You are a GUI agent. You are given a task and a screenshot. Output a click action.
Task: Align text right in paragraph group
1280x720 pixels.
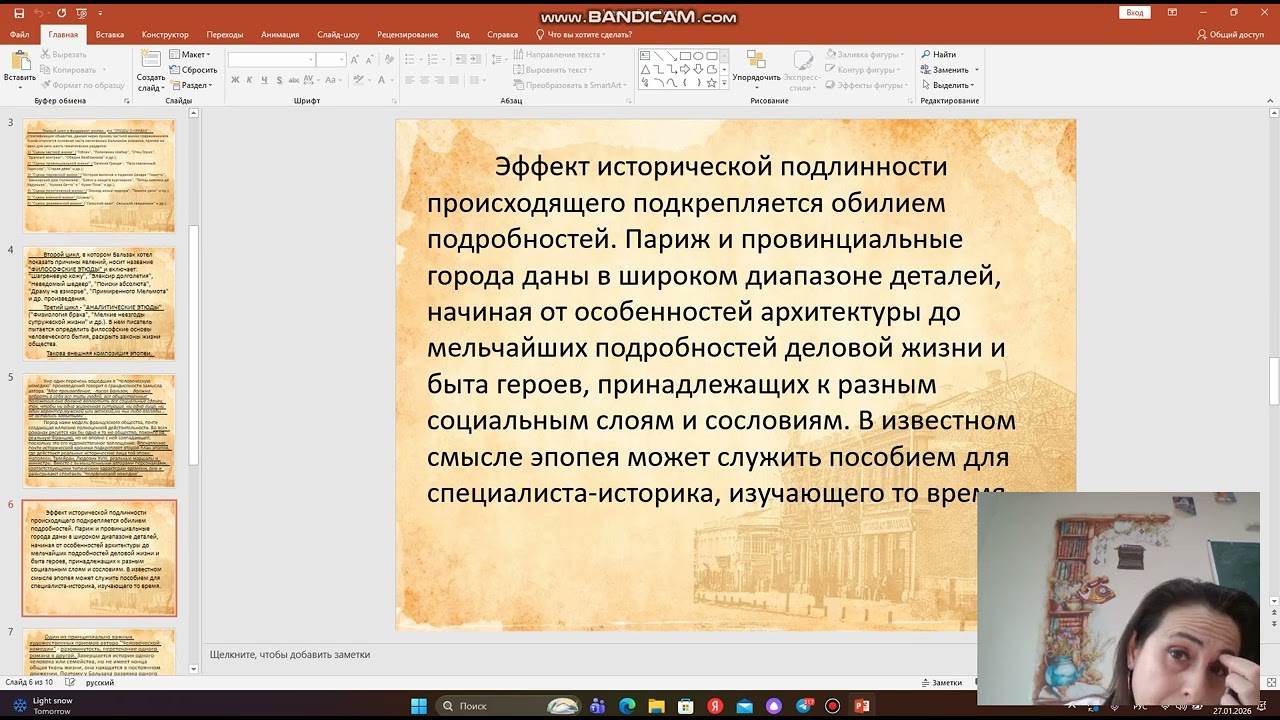coord(440,80)
